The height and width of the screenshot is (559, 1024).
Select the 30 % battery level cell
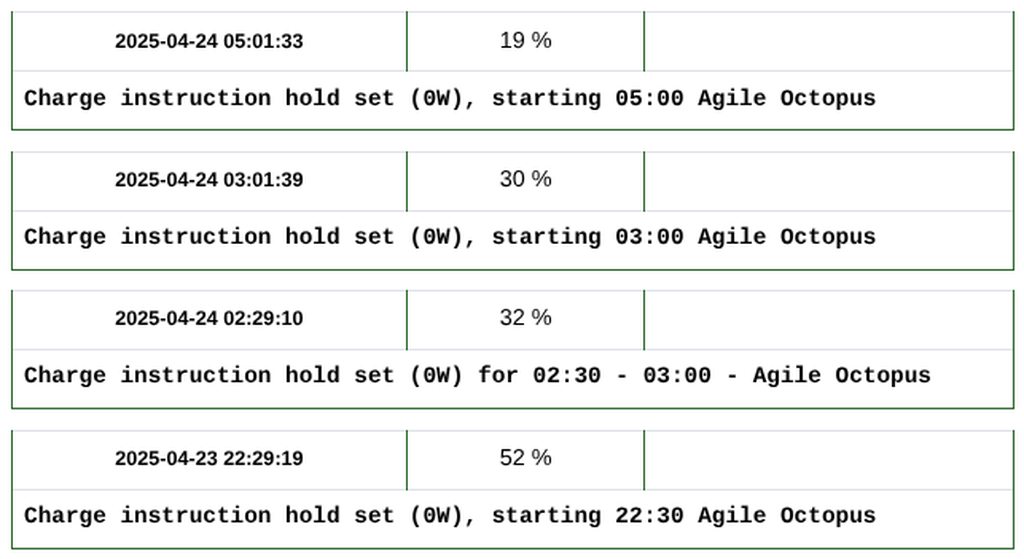[x=525, y=180]
